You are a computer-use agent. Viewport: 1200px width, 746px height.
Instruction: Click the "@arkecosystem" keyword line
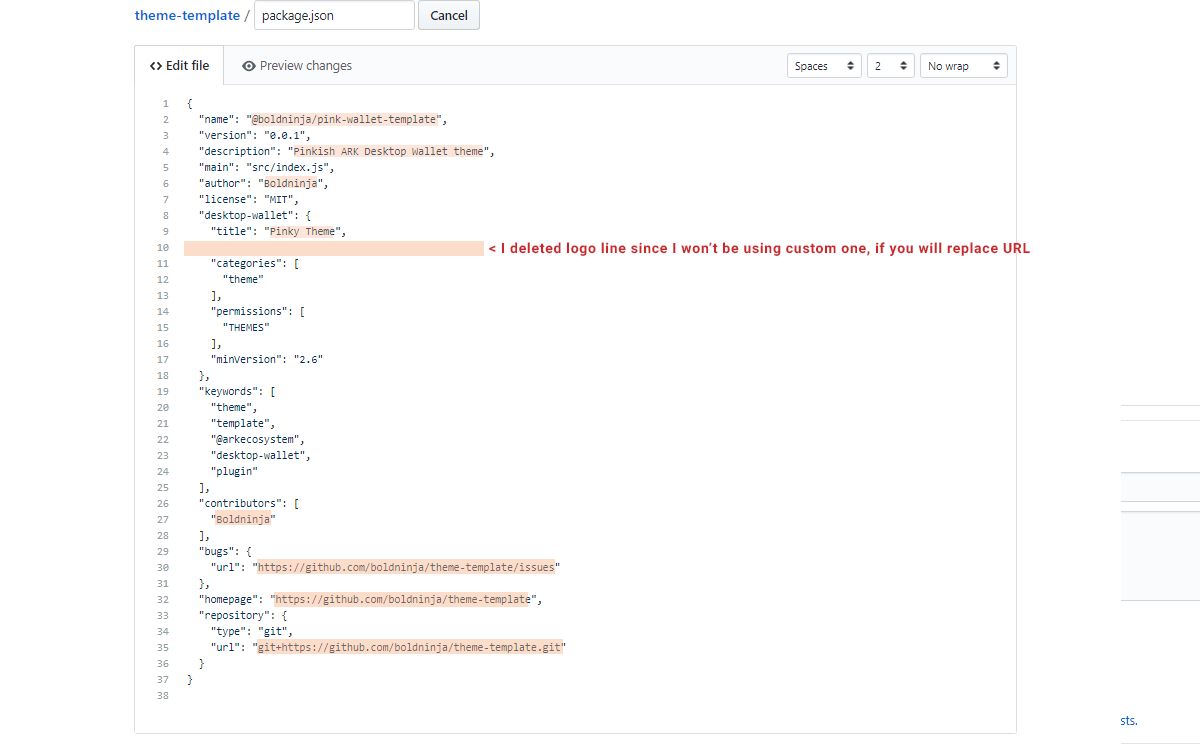(x=257, y=439)
